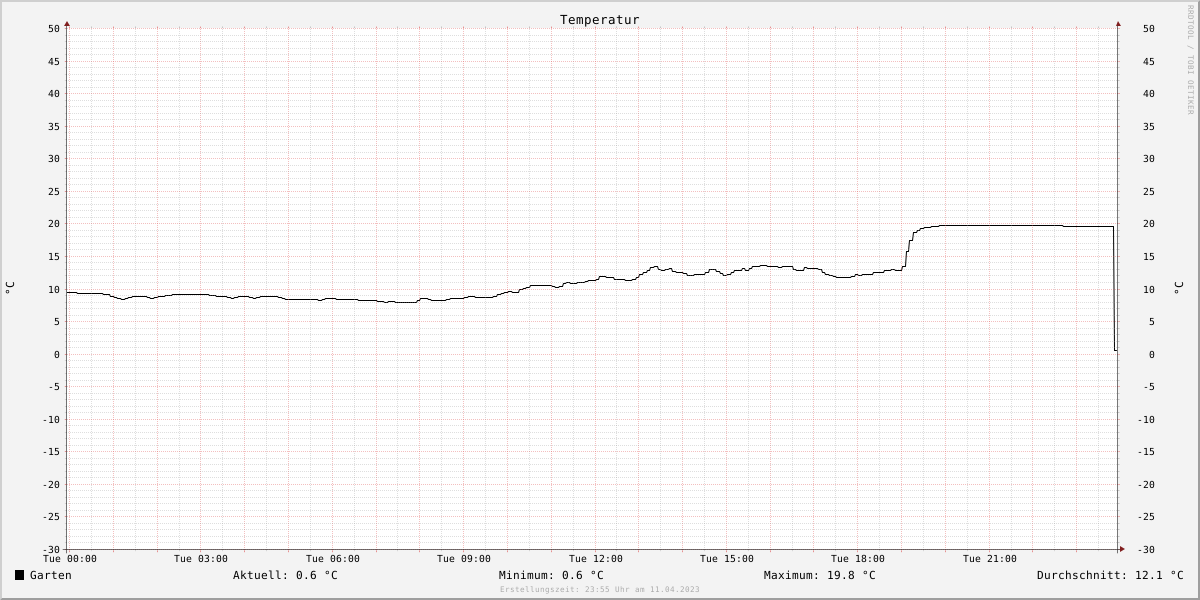1200x600 pixels.
Task: Click the sharp temperature drop at the line's end
Action: click(x=1114, y=290)
